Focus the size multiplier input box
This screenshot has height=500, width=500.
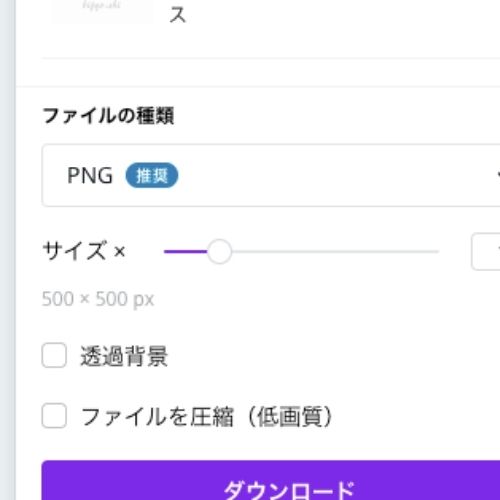coord(486,251)
